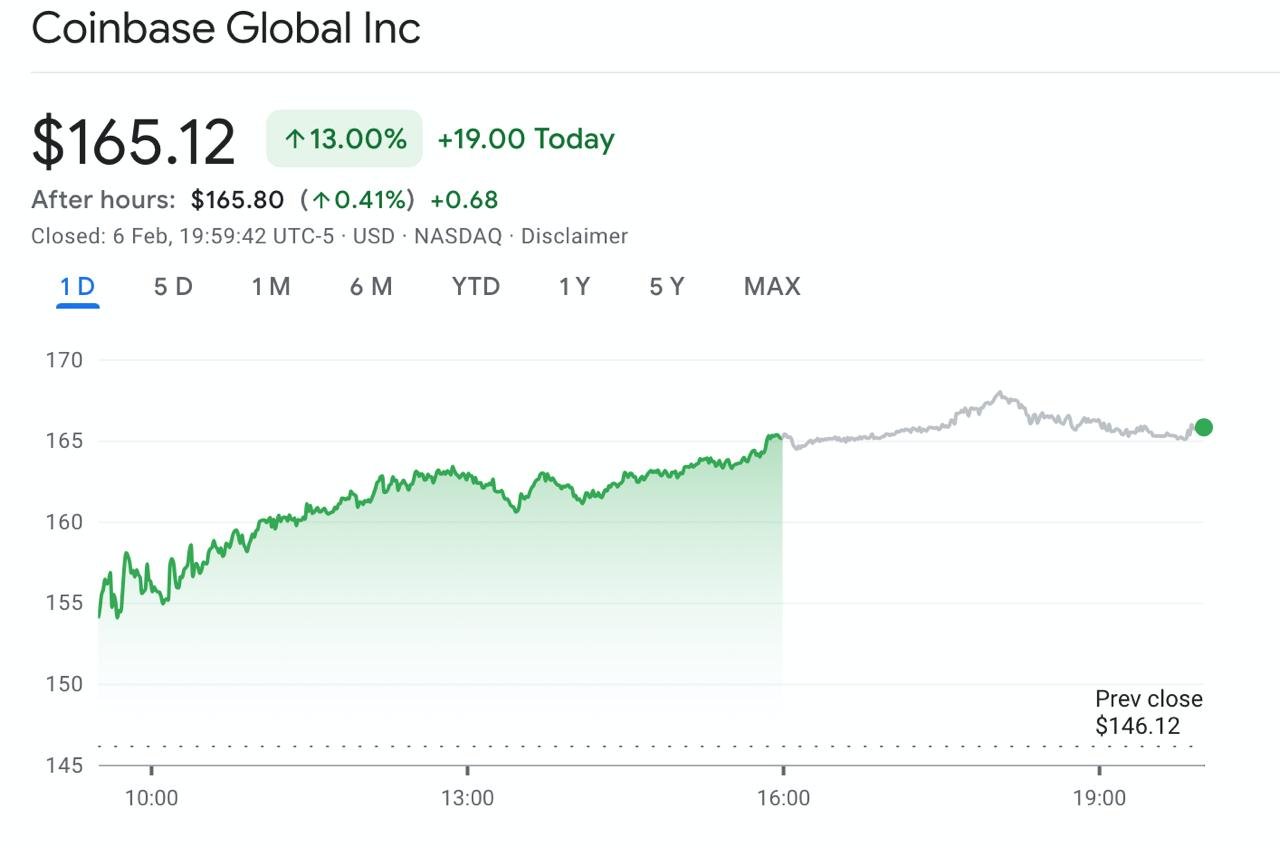The height and width of the screenshot is (847, 1280).
Task: Select the YTD tab
Action: point(476,287)
